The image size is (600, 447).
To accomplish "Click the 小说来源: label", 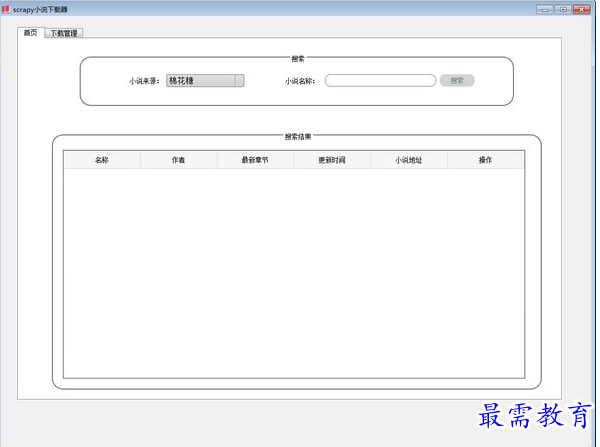I will coord(144,81).
